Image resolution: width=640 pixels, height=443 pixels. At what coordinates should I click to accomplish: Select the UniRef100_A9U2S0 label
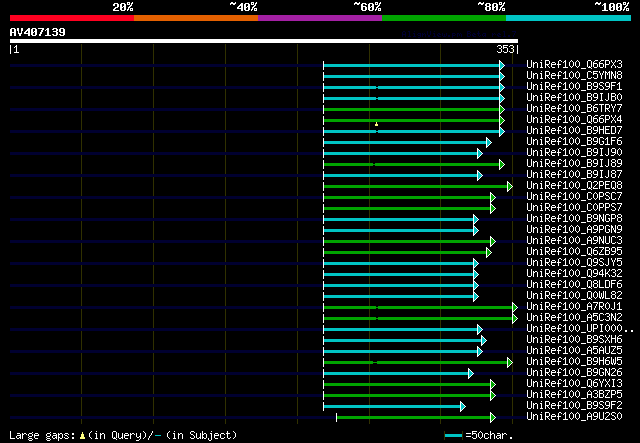574,417
